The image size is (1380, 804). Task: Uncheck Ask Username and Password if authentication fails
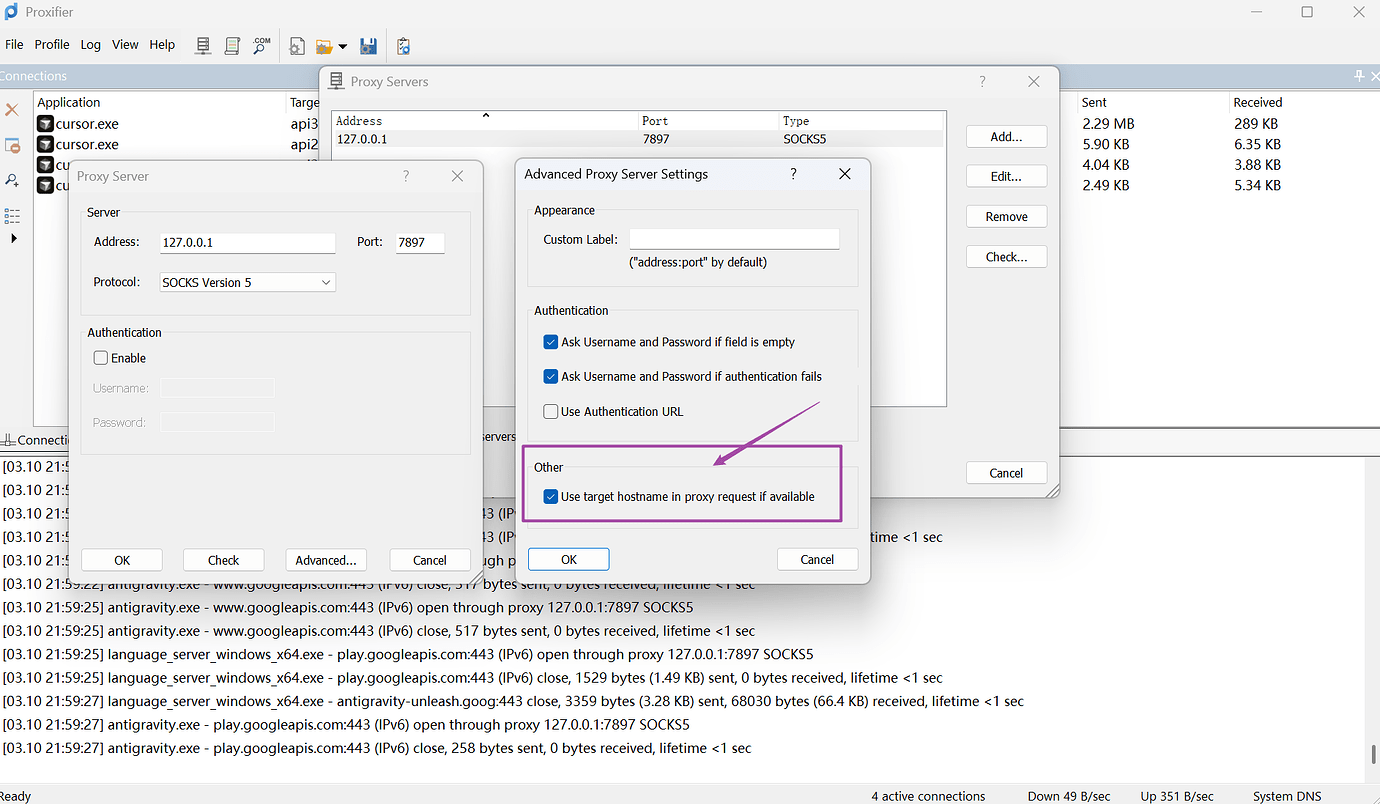coord(551,377)
